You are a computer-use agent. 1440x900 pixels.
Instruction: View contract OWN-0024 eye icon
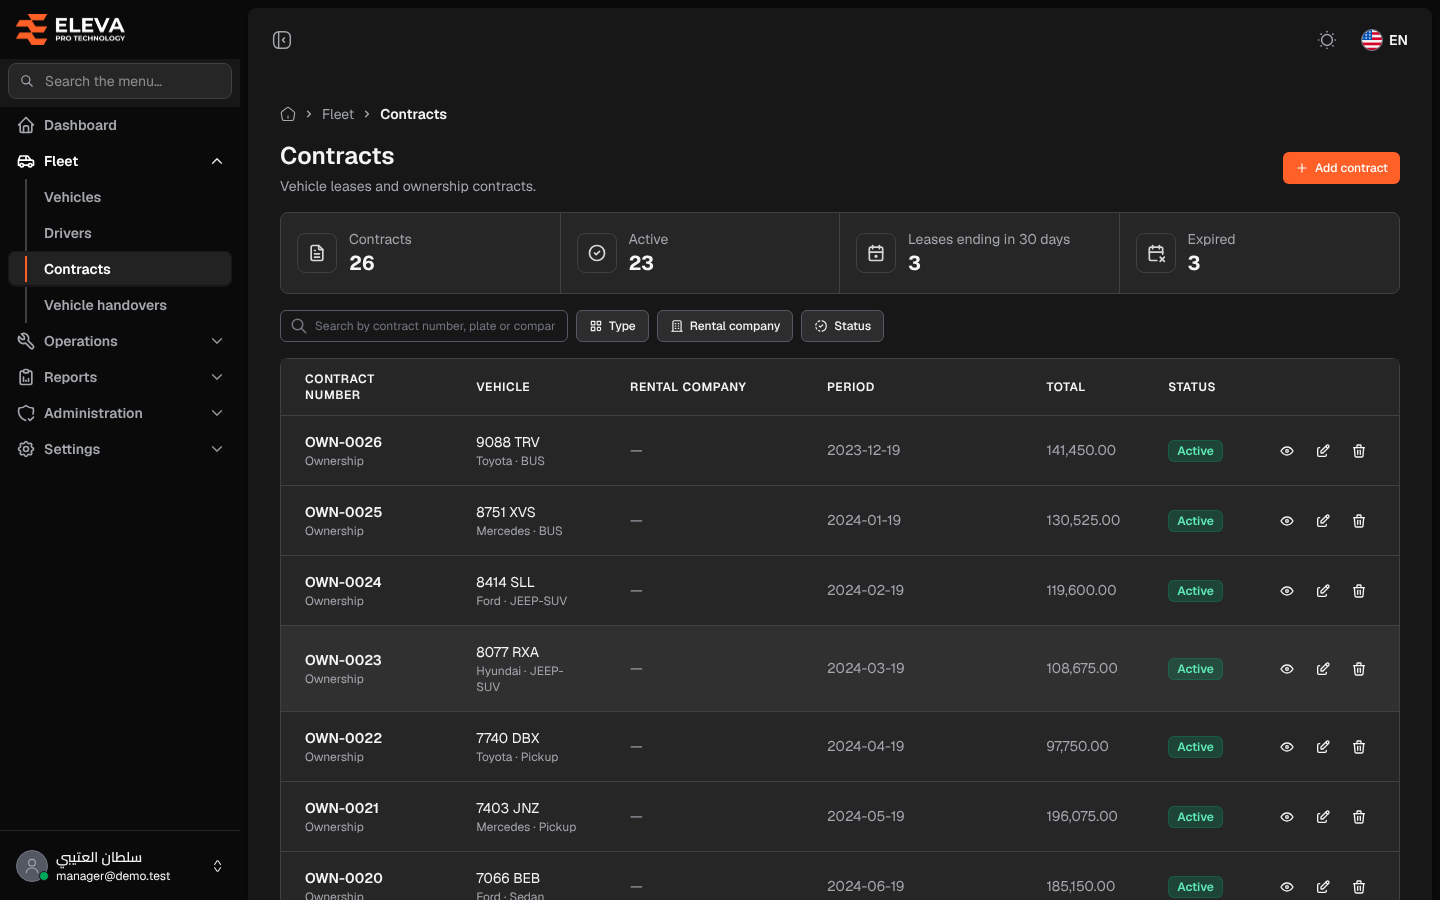1287,591
